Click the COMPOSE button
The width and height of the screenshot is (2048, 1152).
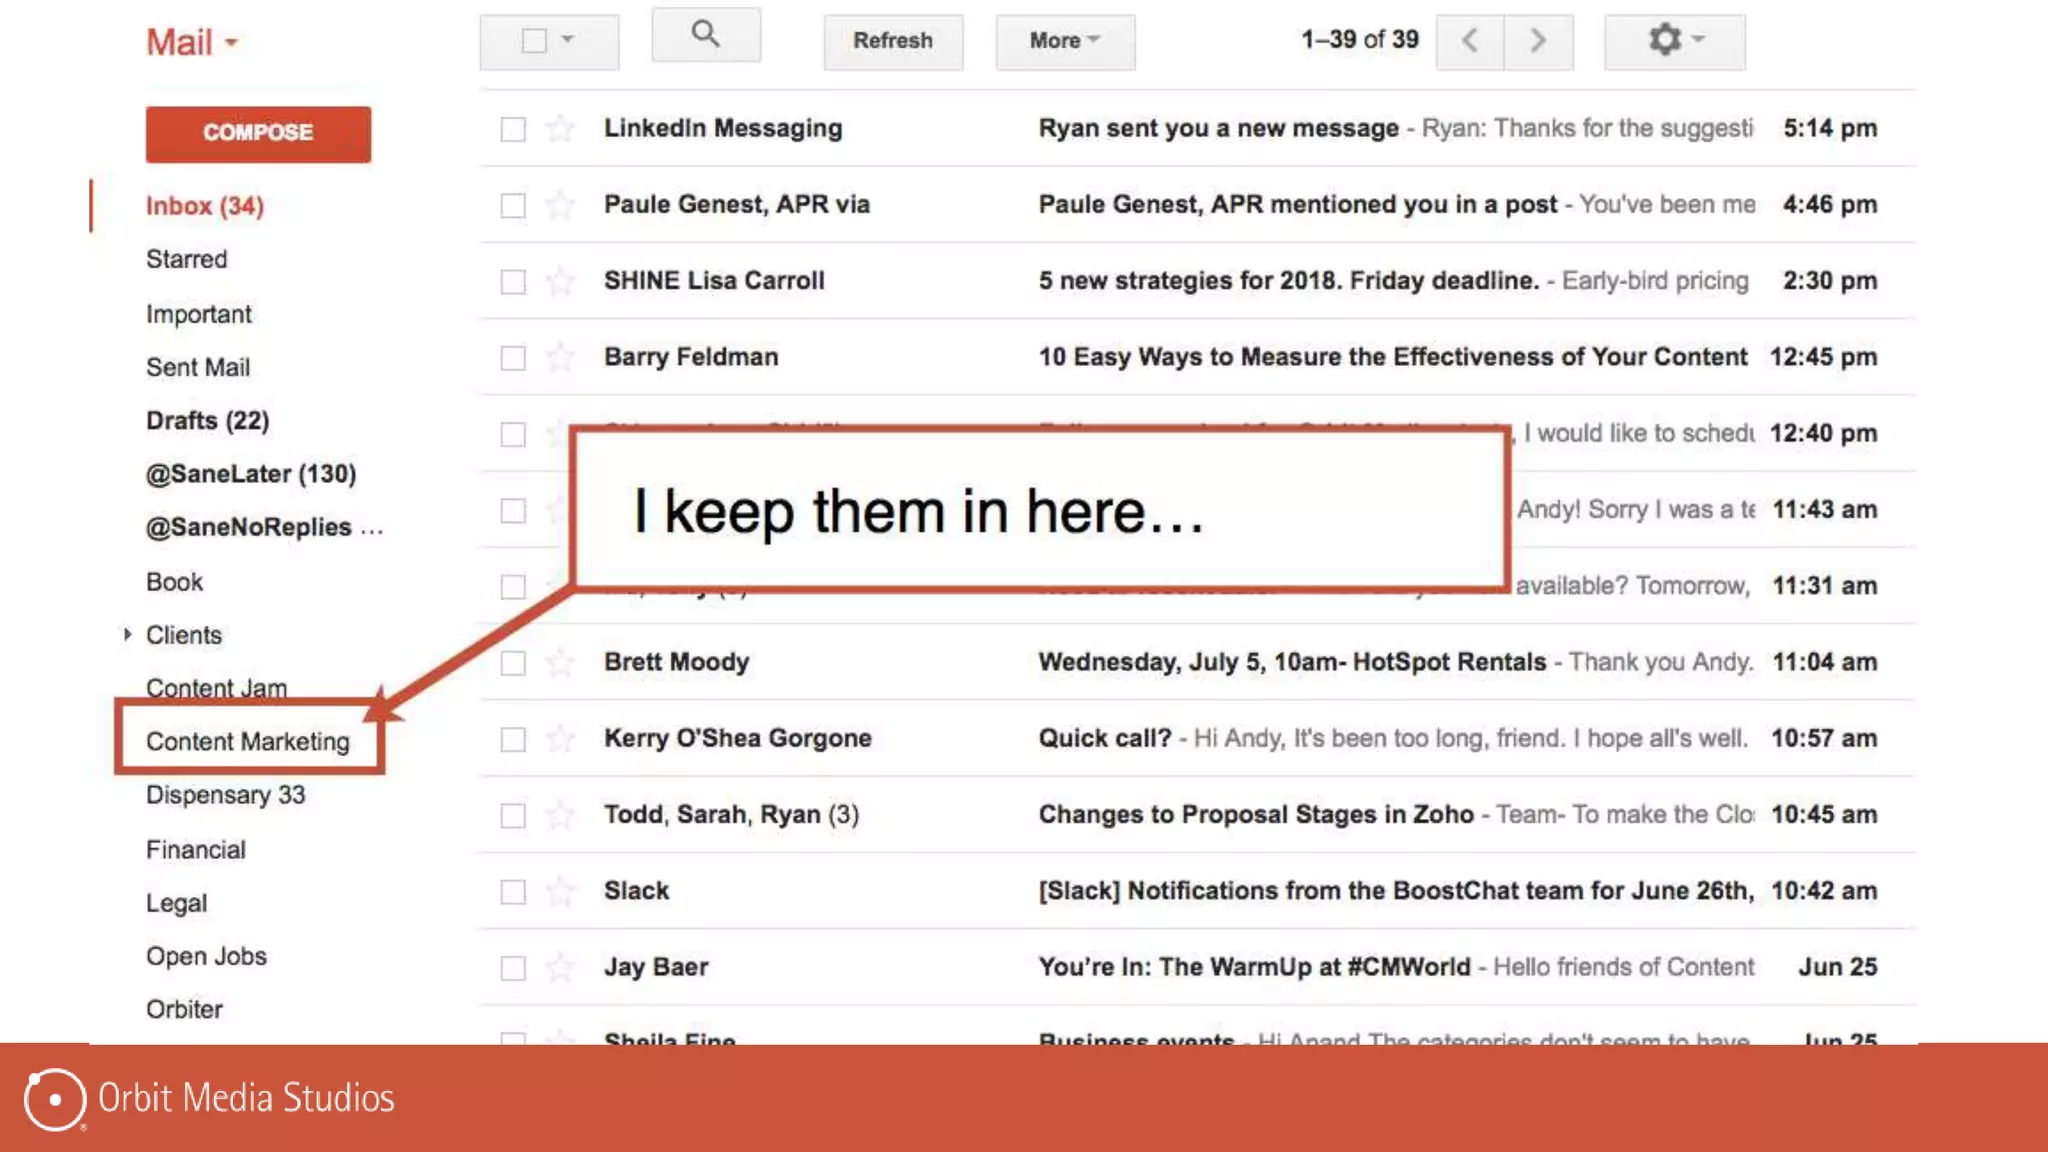pyautogui.click(x=258, y=133)
